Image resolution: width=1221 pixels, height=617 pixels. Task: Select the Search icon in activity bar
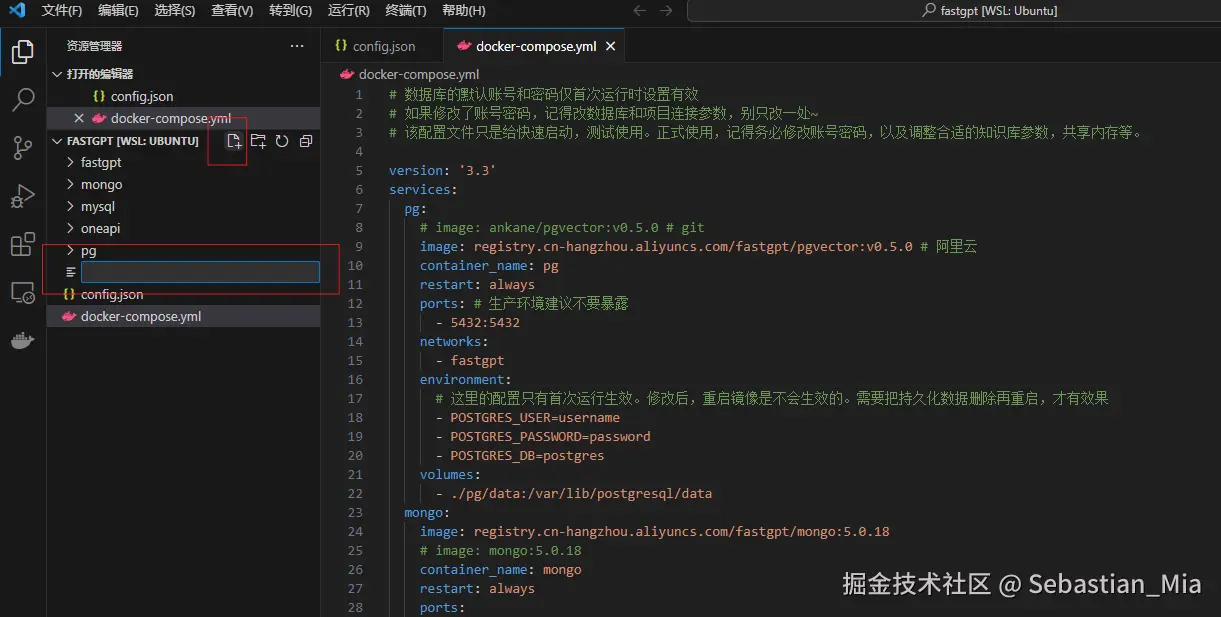[22, 99]
